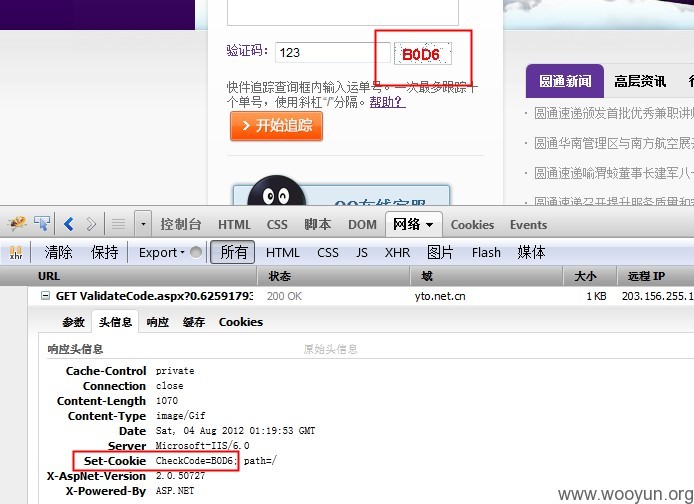
Task: Select the 203.156.255 remote IP cell
Action: pos(657,296)
